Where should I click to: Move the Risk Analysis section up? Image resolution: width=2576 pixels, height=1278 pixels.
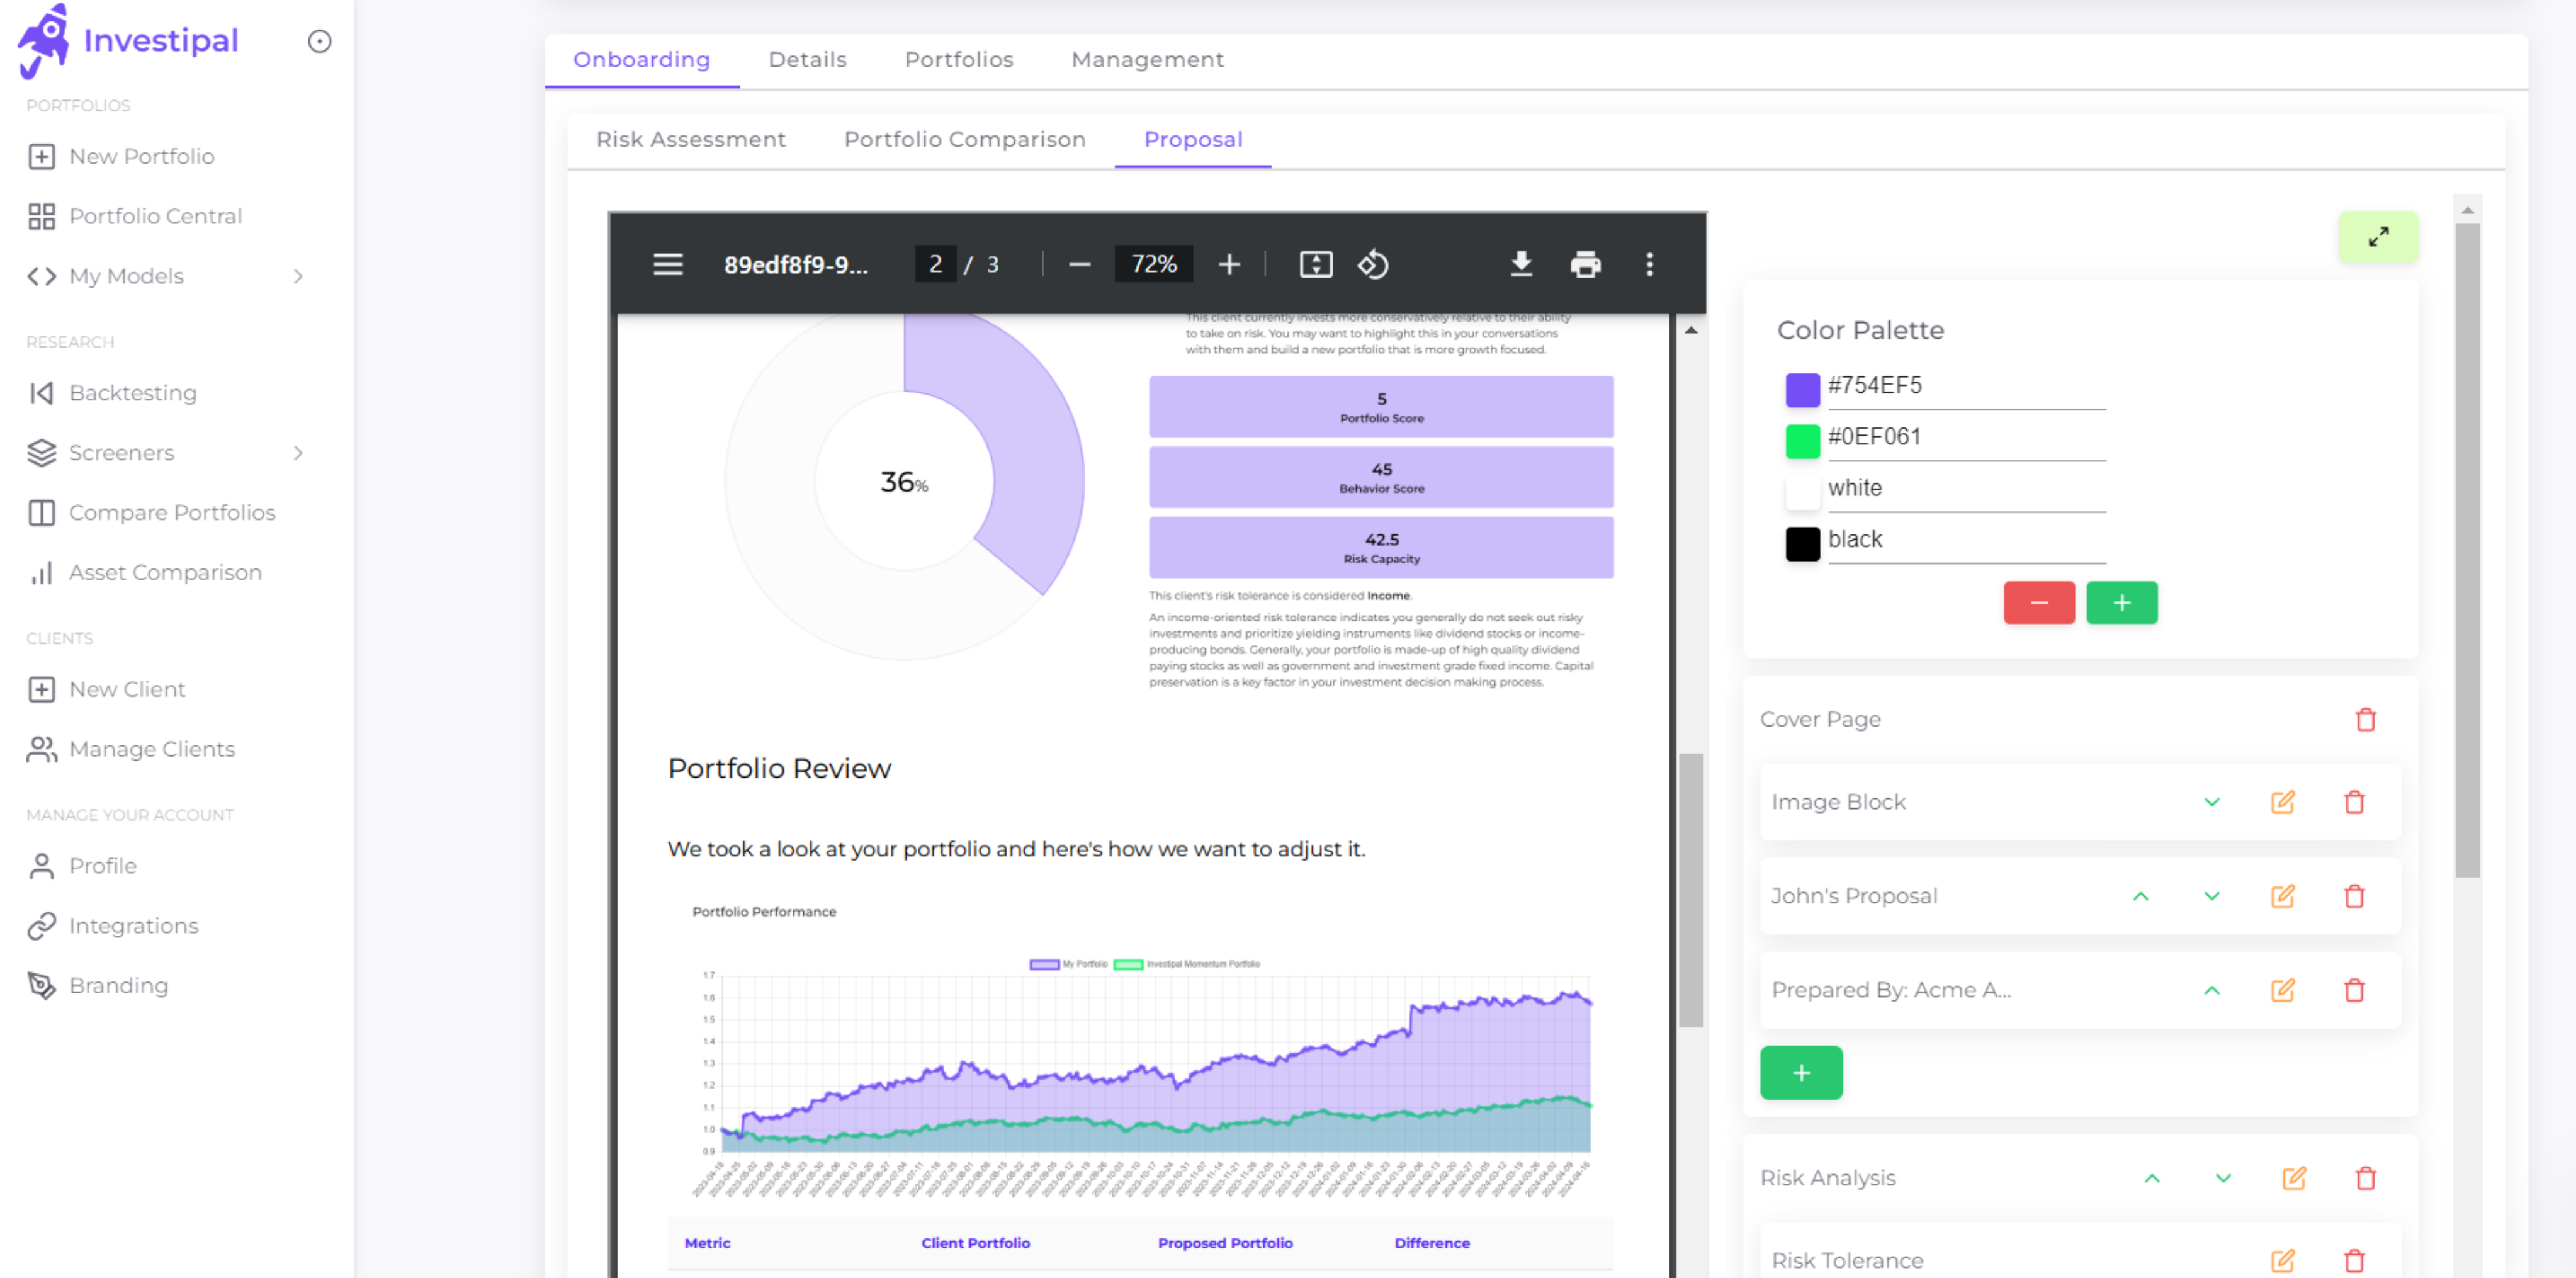tap(2152, 1178)
